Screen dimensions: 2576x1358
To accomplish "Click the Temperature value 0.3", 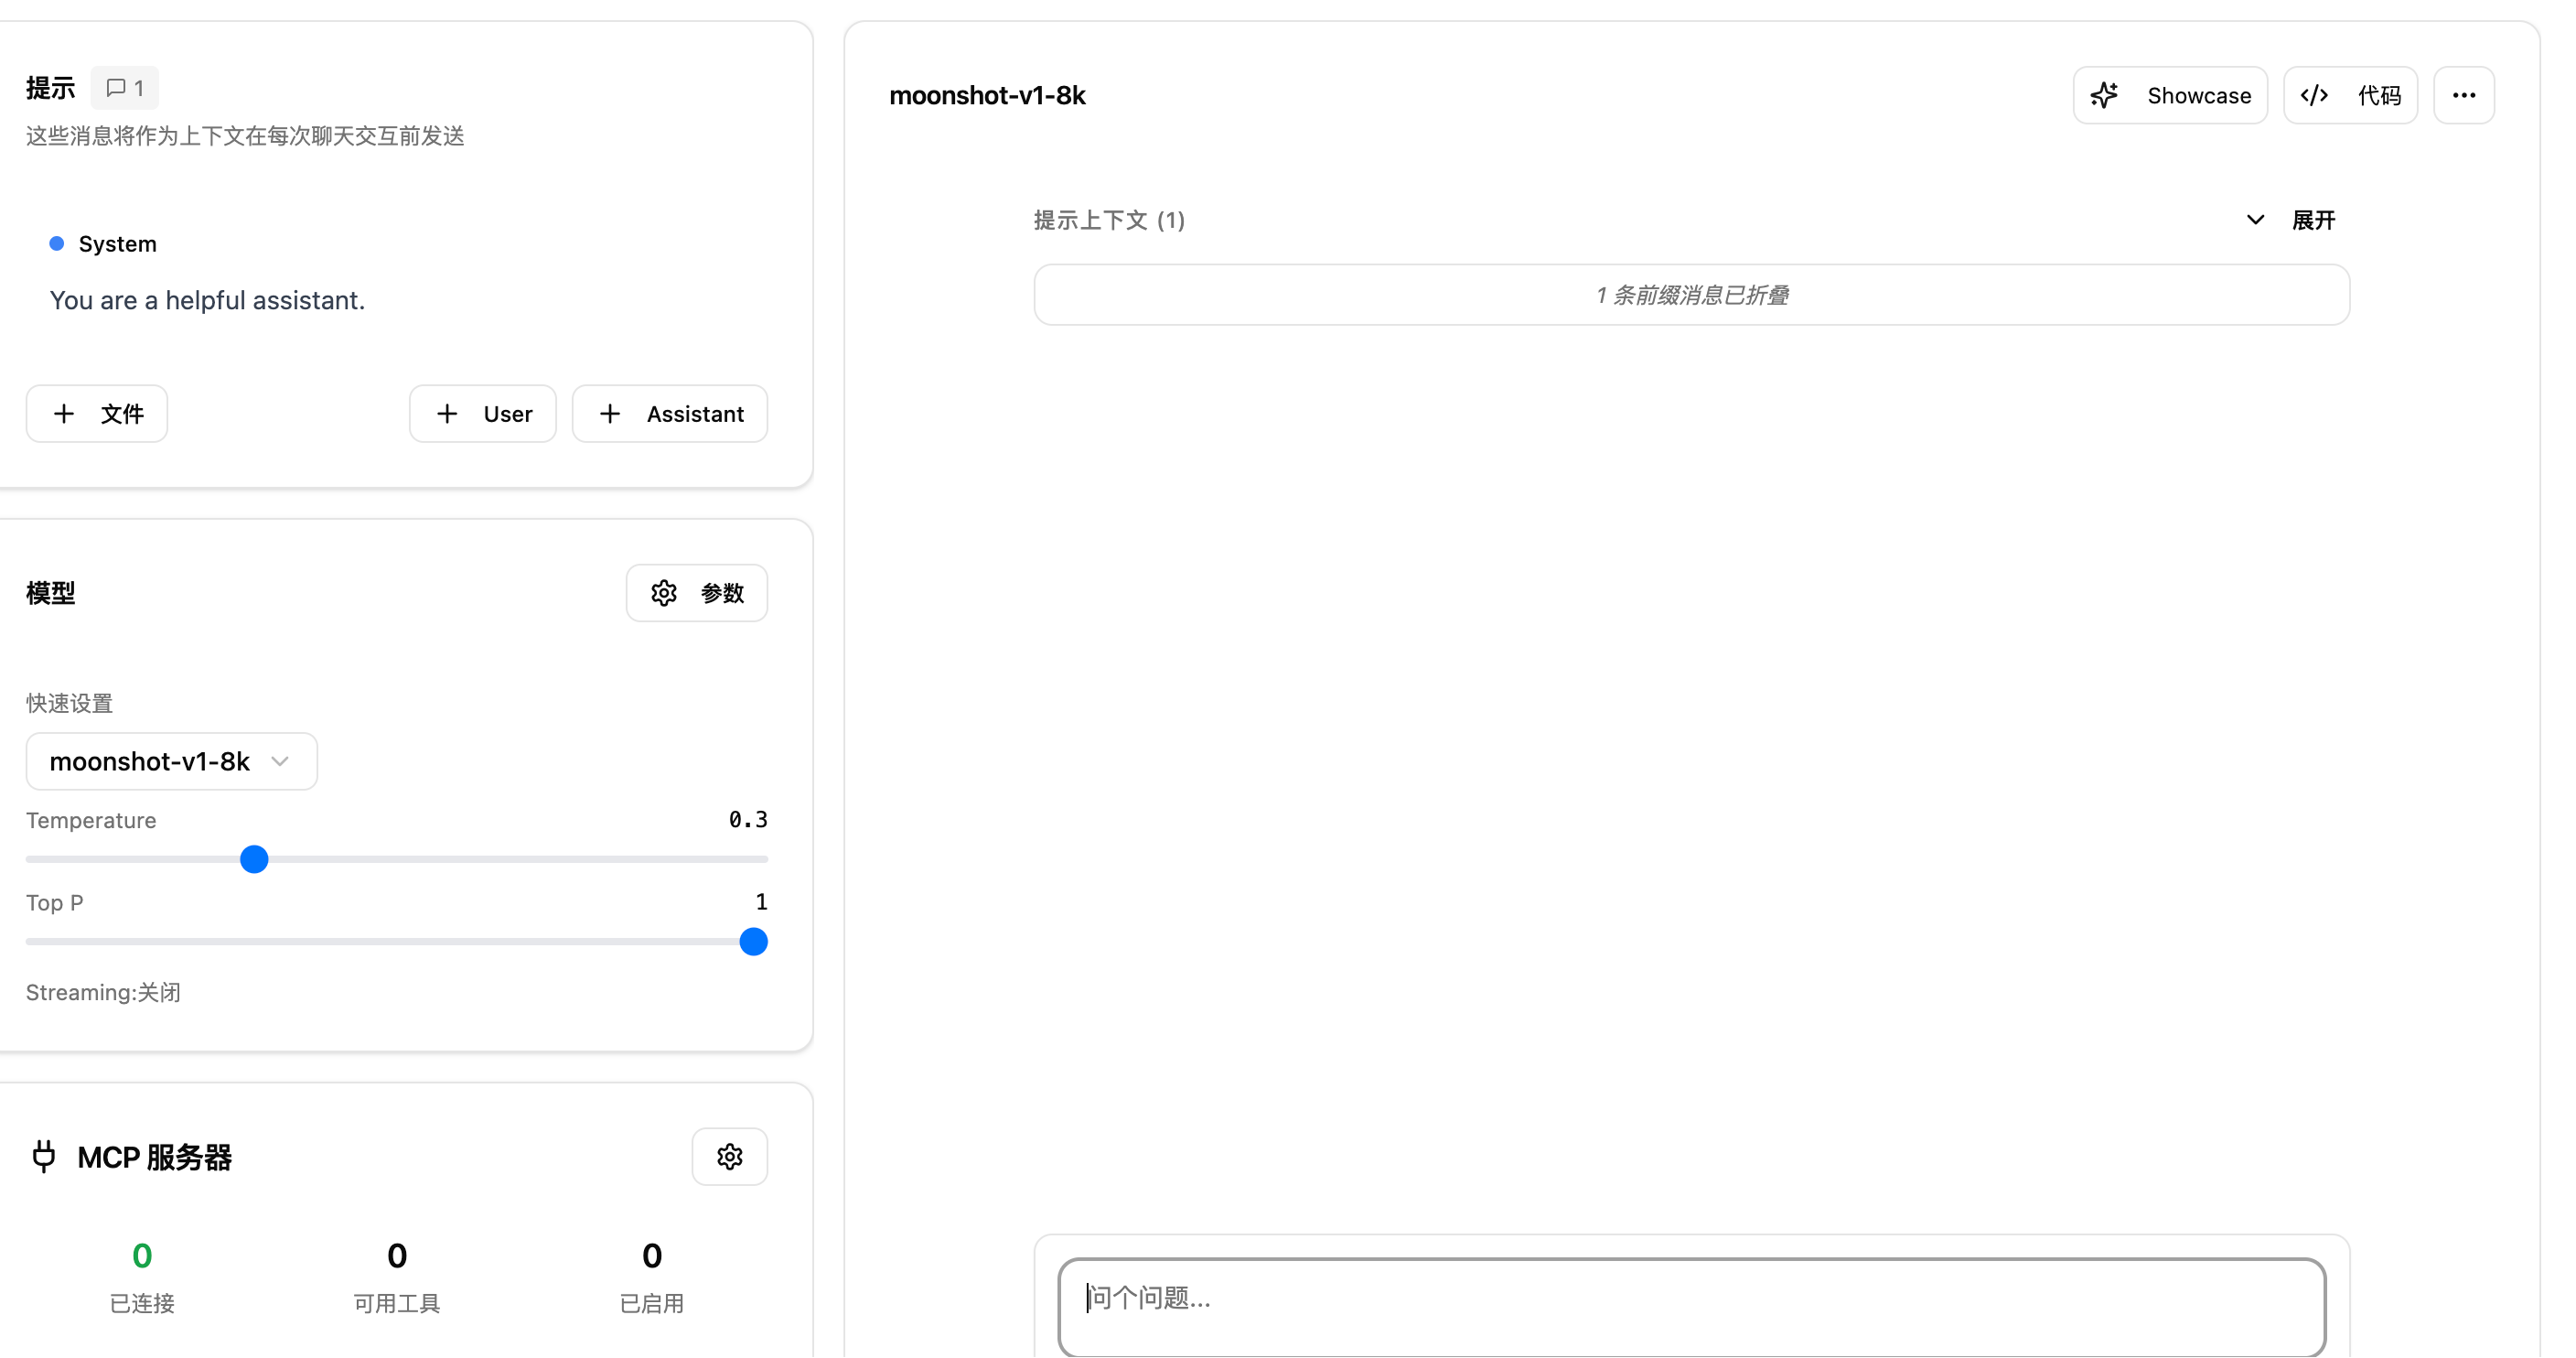I will pos(748,820).
